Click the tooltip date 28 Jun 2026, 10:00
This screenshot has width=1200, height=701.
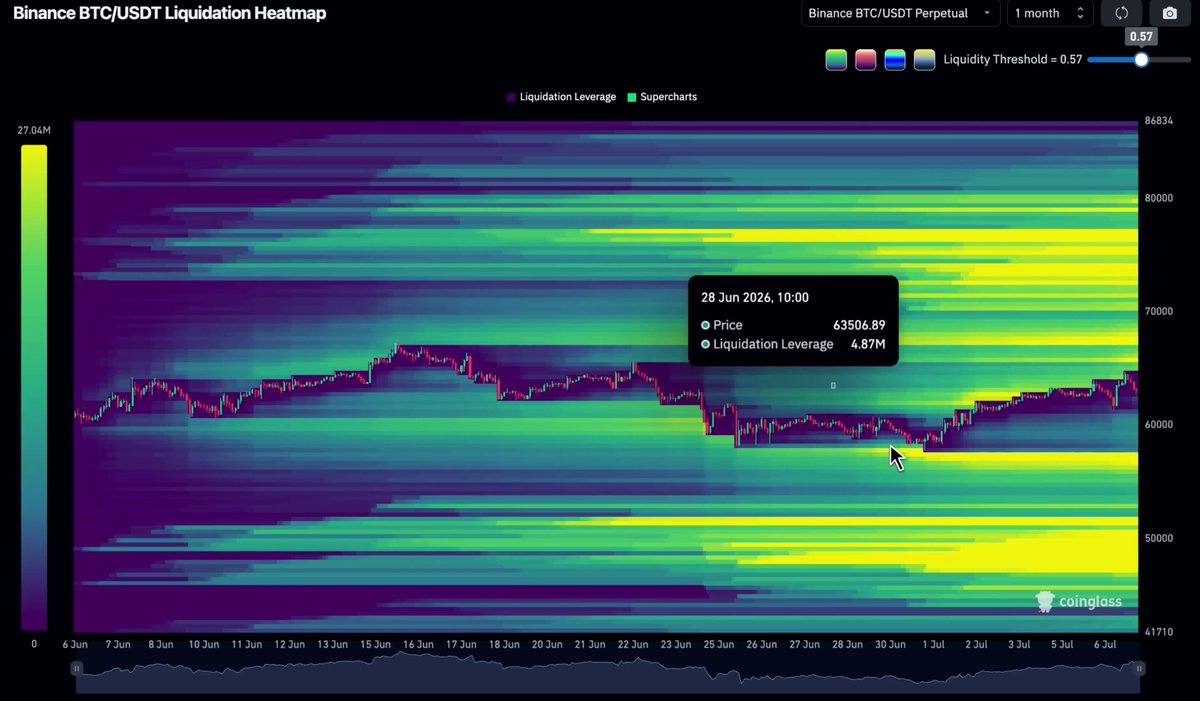coord(755,297)
